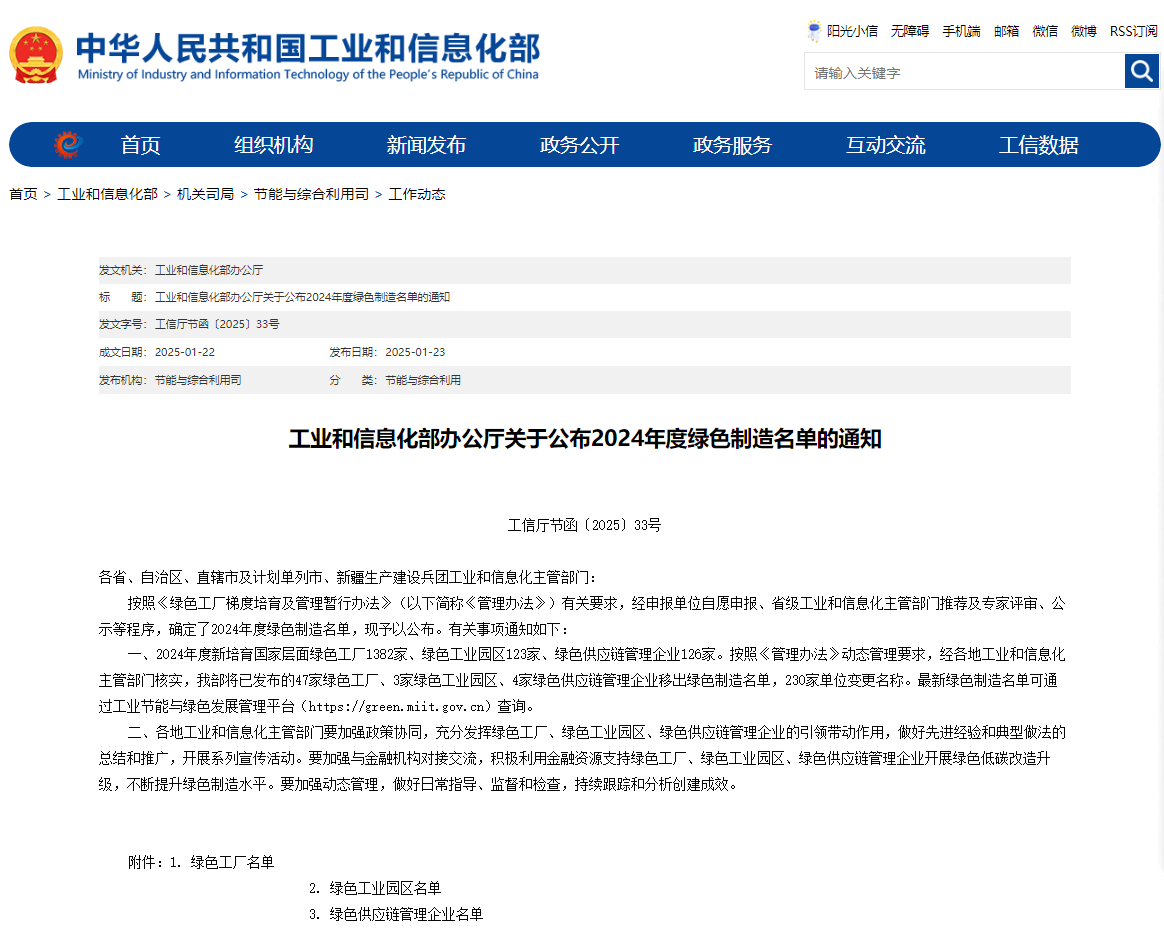Select 新闻发布 in the navigation bar
This screenshot has width=1164, height=944.
426,145
